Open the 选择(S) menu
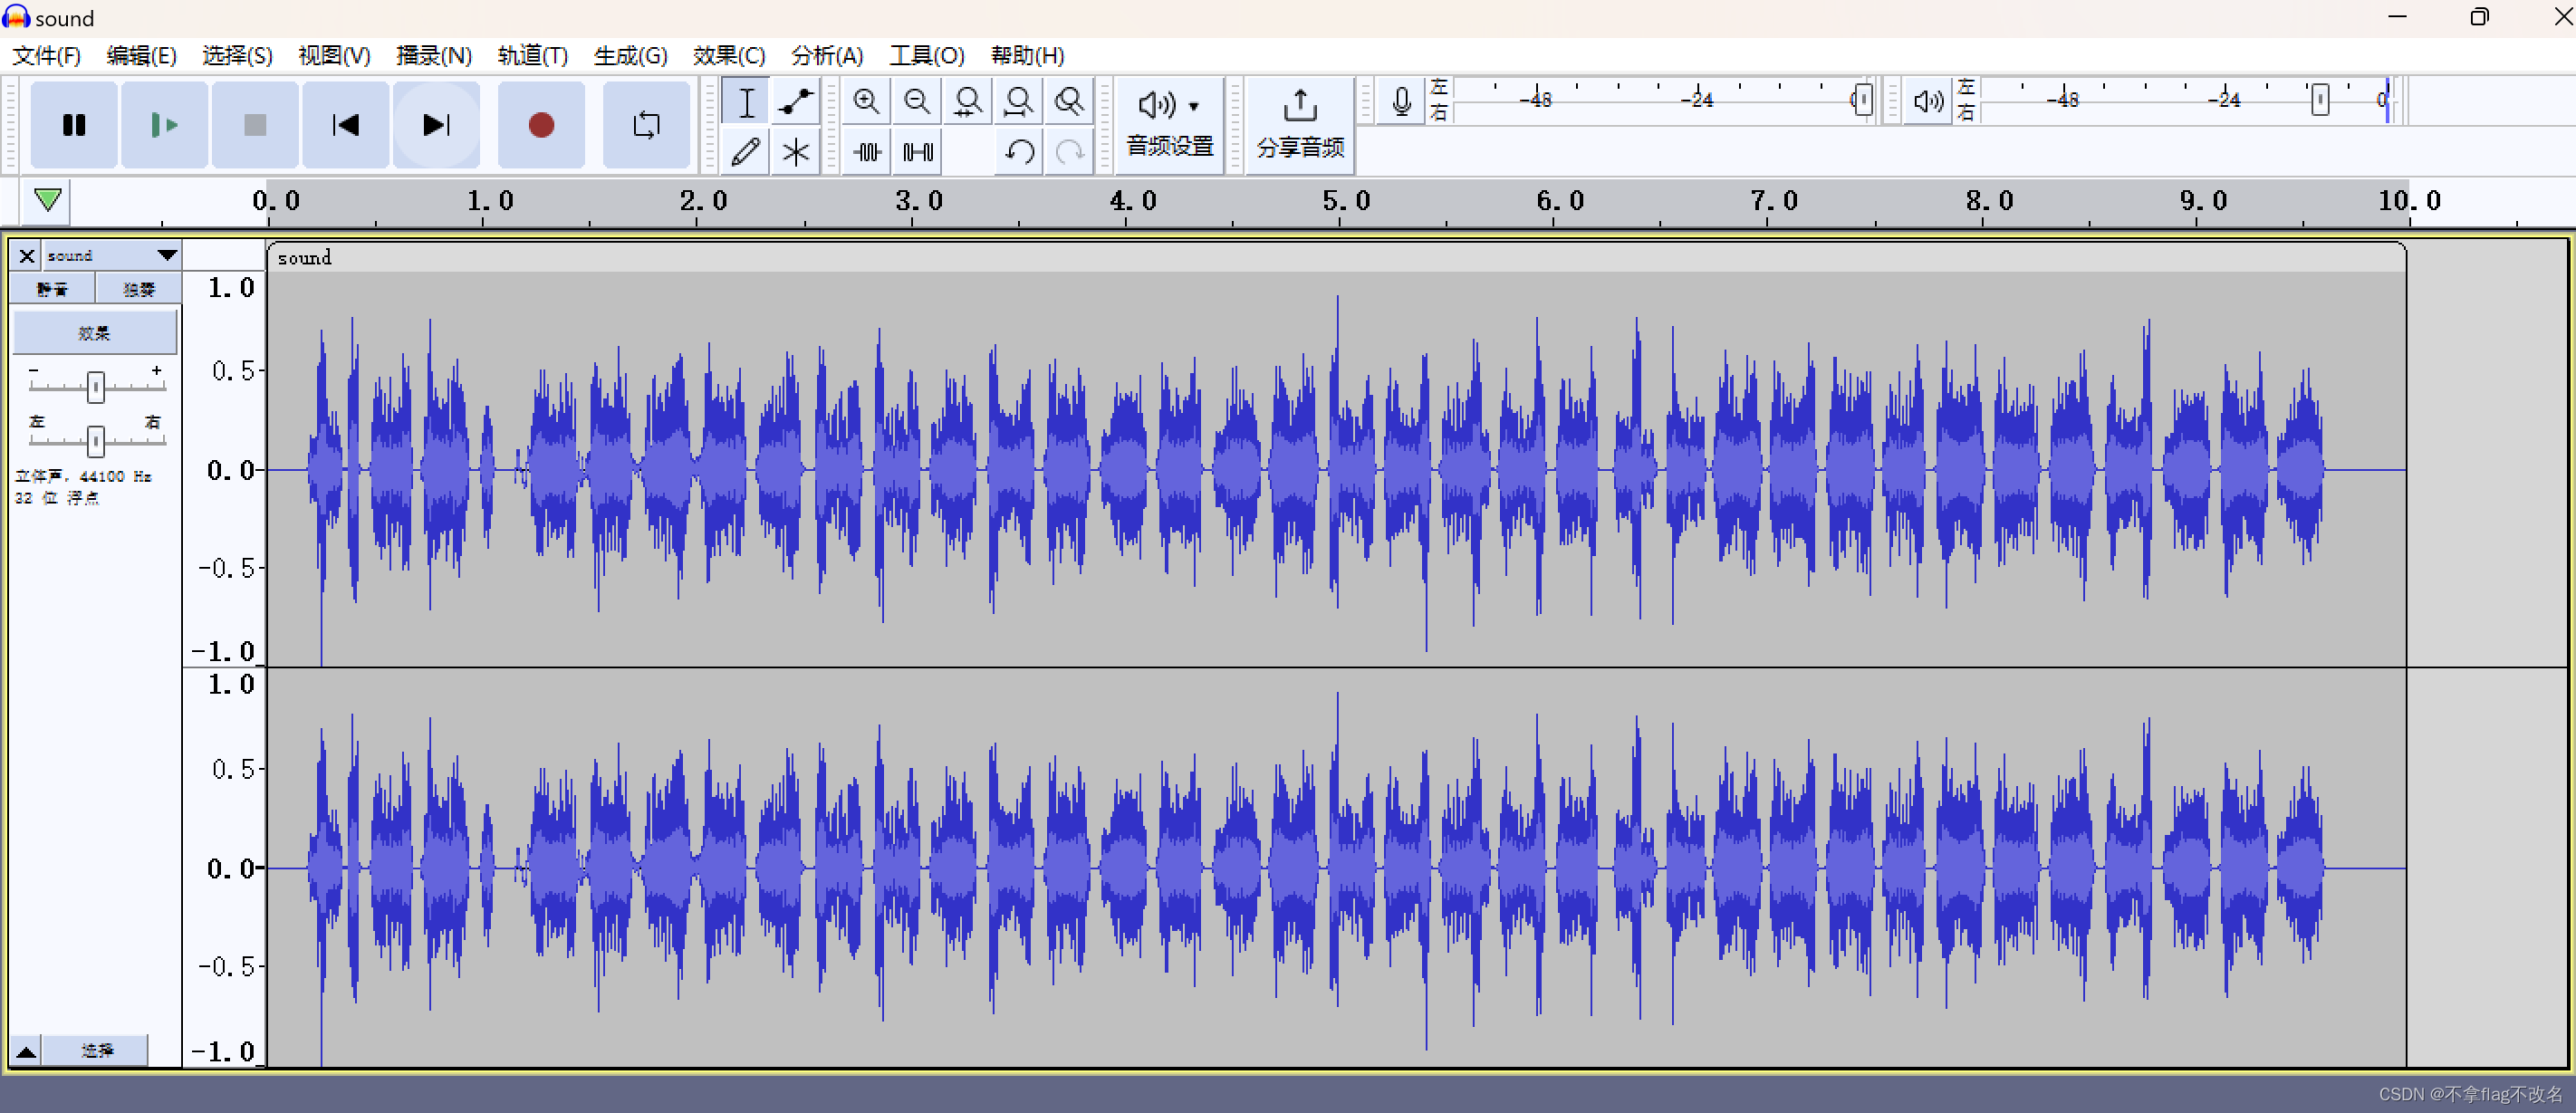Screen dimensions: 2576x1113 tap(237, 56)
